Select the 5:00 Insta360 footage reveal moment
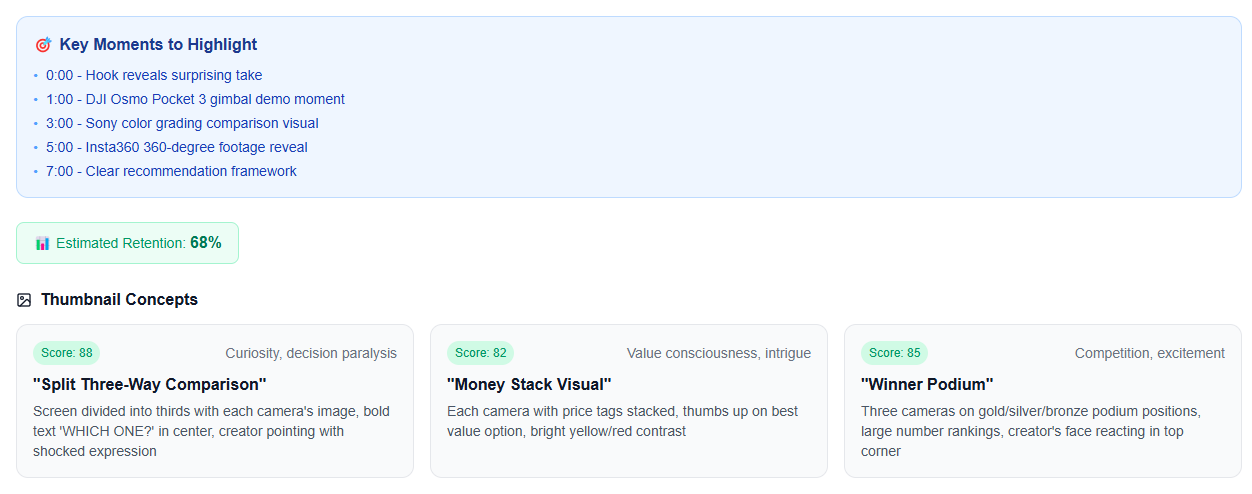Image resolution: width=1252 pixels, height=494 pixels. tap(176, 147)
